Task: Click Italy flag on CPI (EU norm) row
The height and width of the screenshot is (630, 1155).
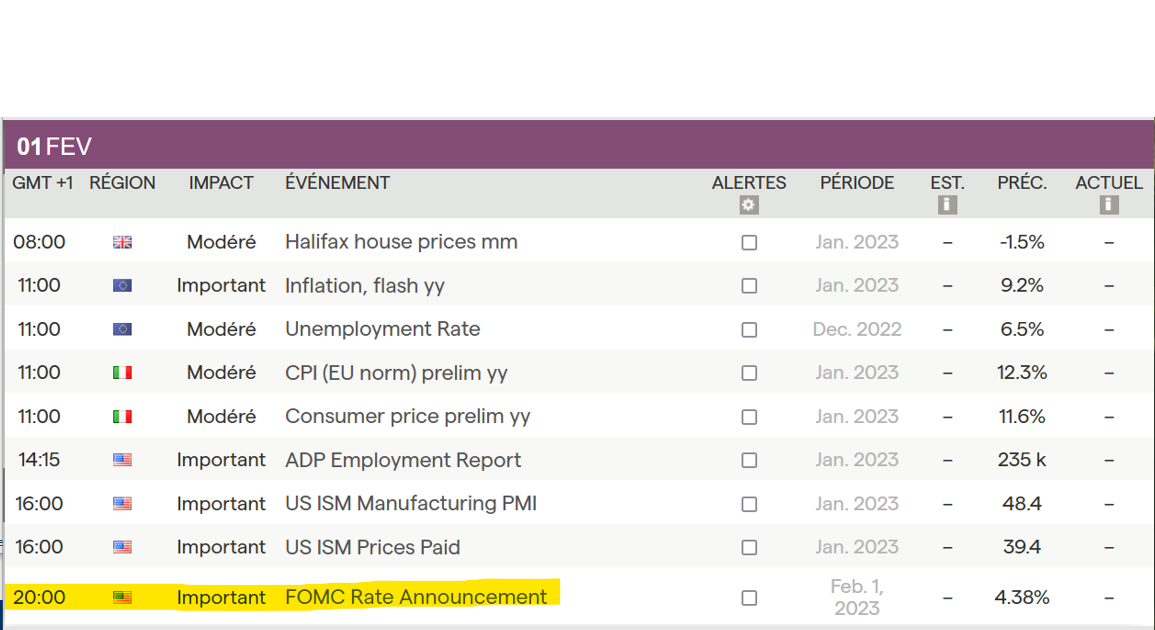Action: pyautogui.click(x=122, y=373)
